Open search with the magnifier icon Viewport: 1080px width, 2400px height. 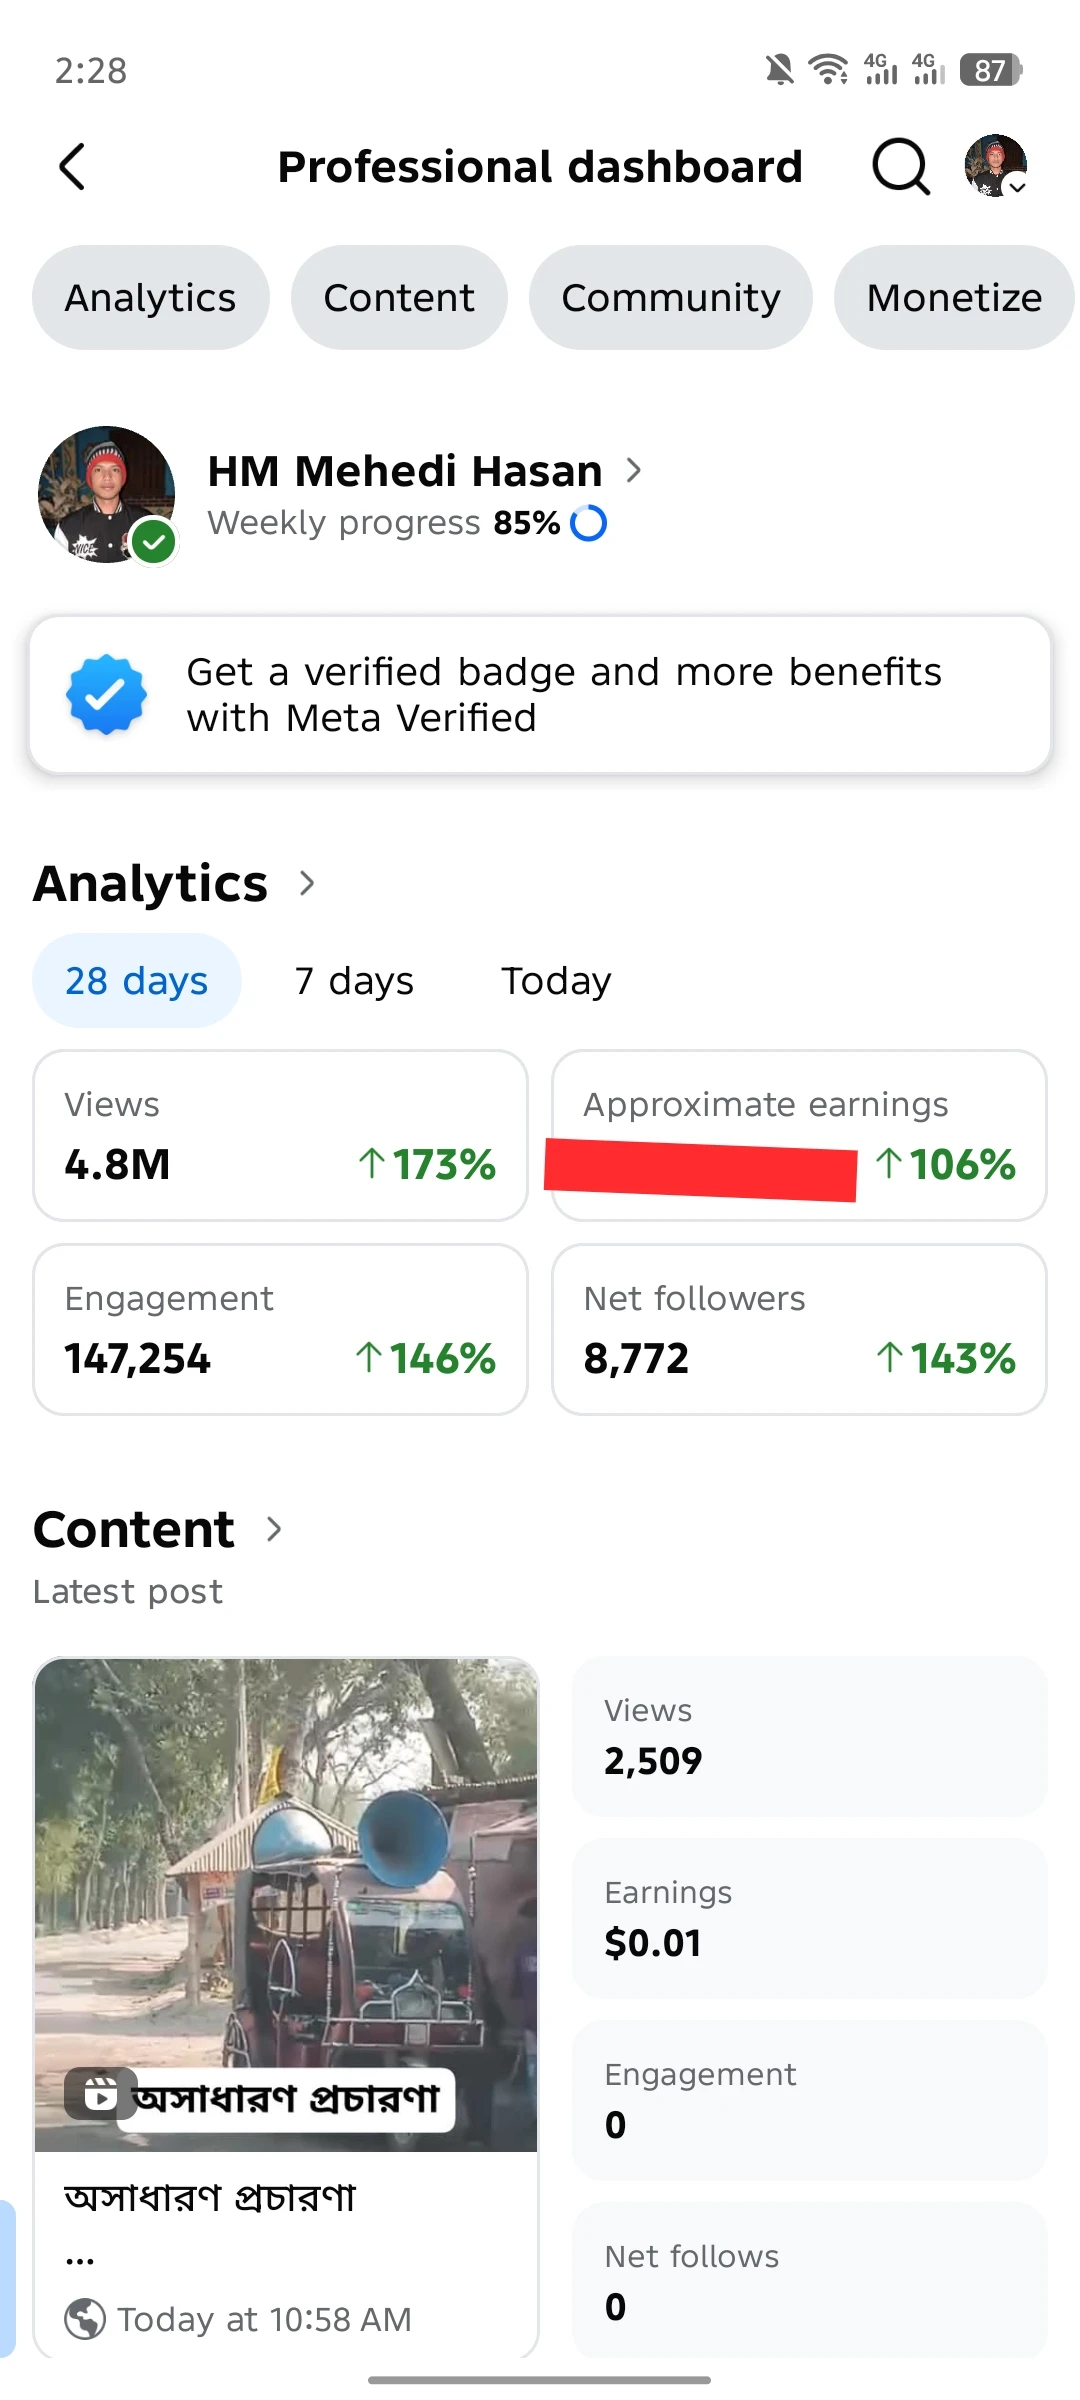click(900, 167)
